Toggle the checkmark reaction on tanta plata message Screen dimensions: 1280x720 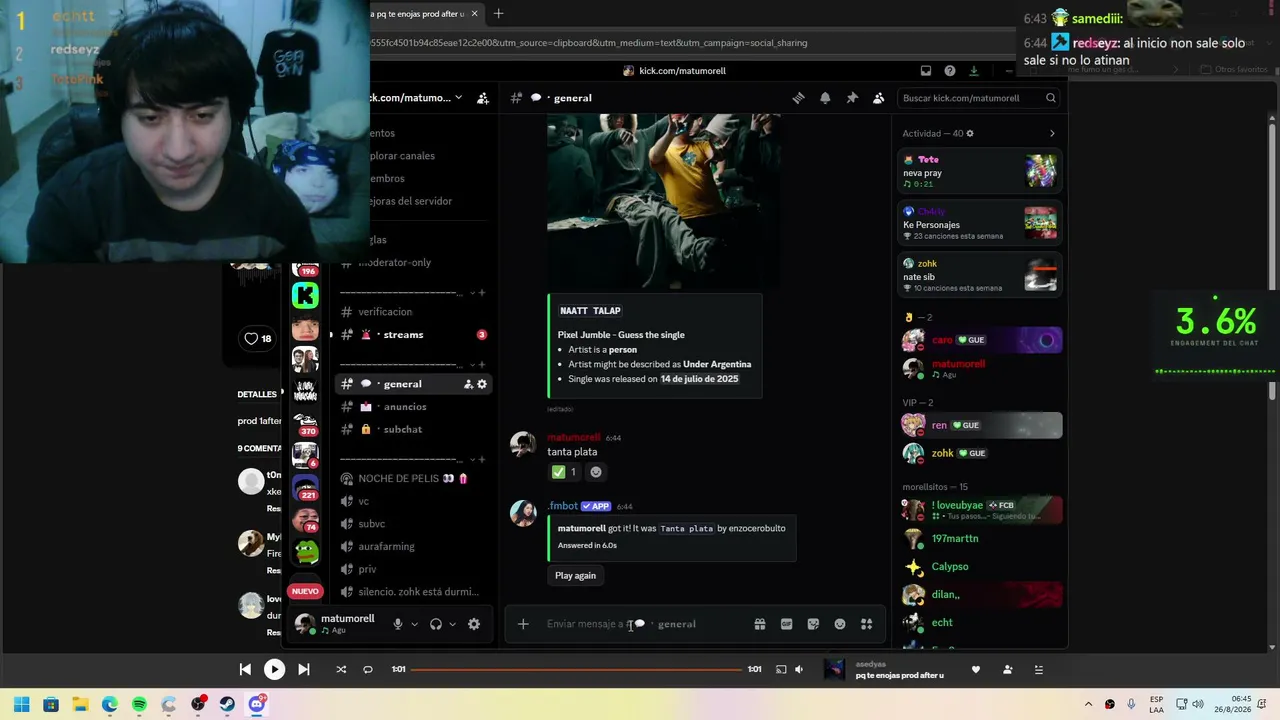[564, 472]
